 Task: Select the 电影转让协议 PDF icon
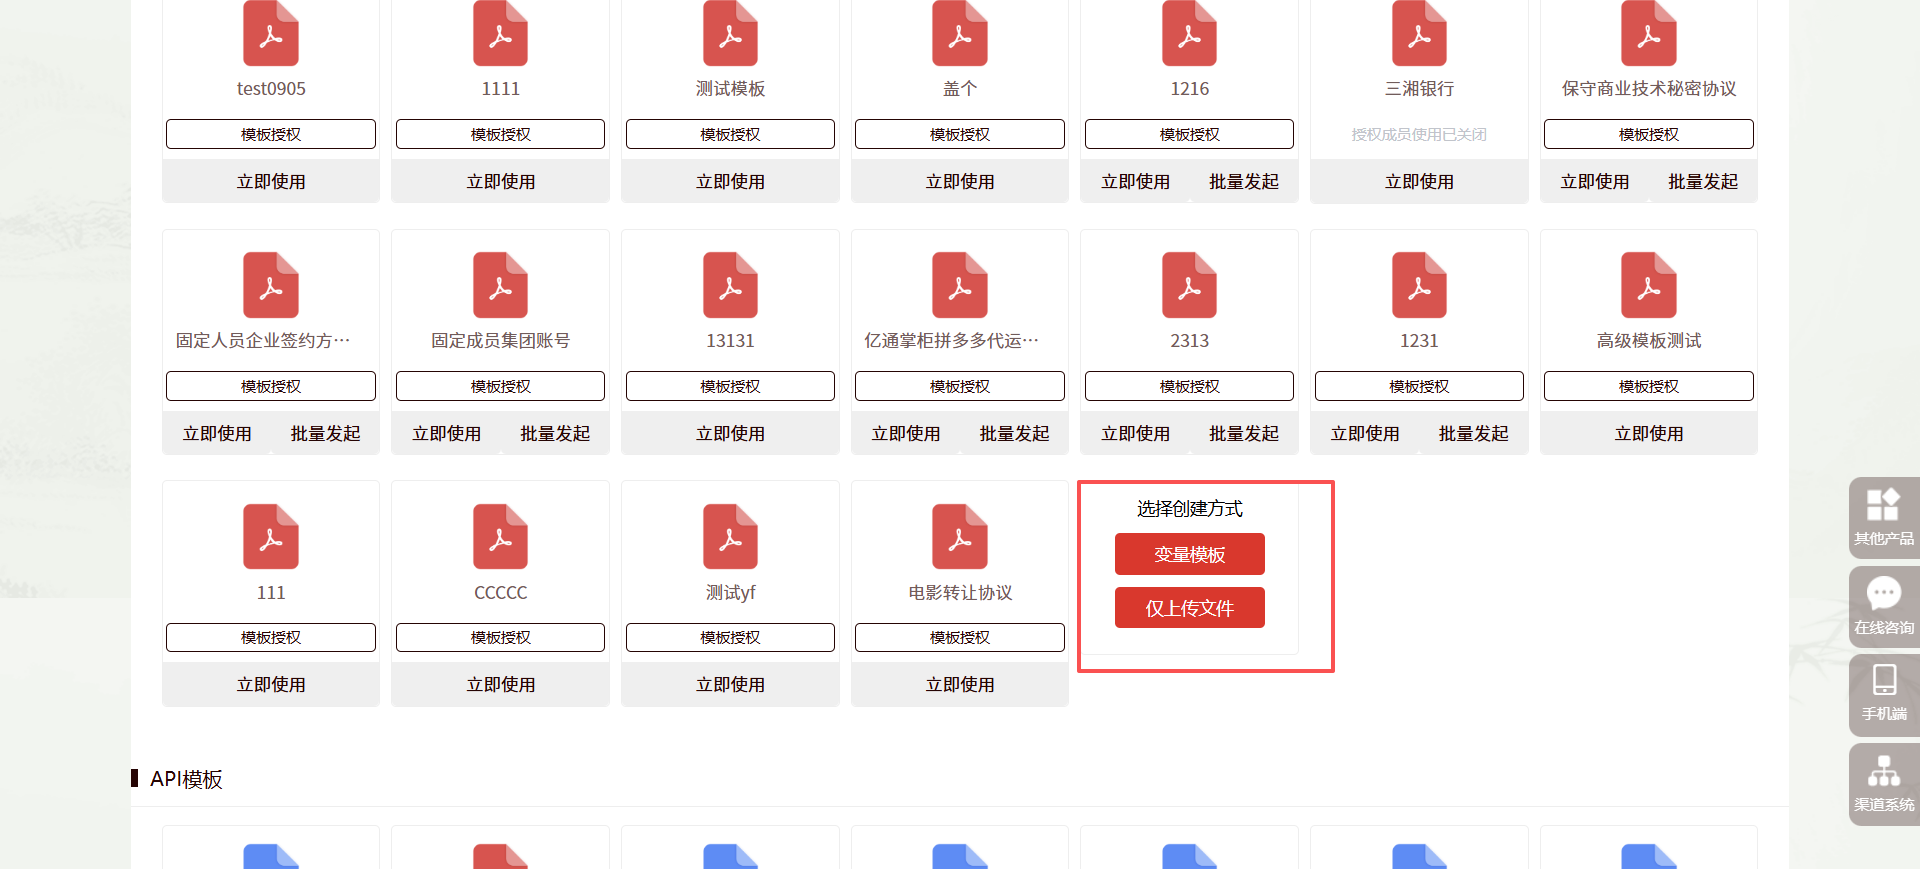(x=959, y=537)
